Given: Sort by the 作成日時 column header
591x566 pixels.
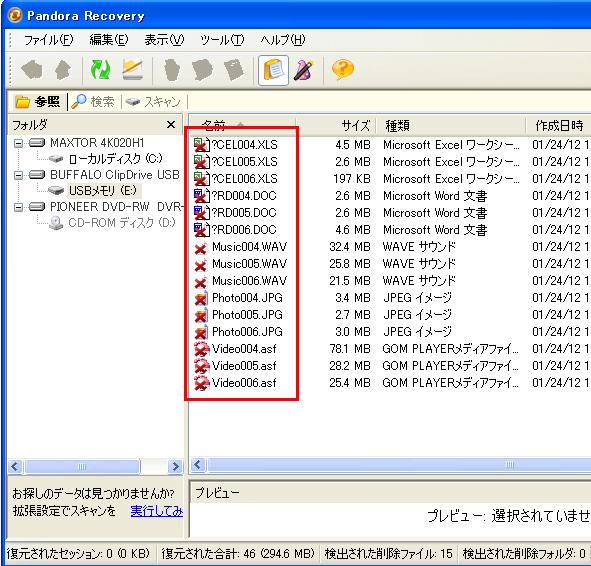Looking at the screenshot, I should tap(559, 125).
